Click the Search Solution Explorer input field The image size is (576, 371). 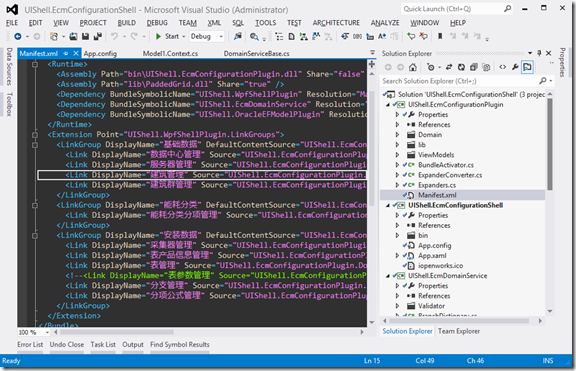point(461,81)
